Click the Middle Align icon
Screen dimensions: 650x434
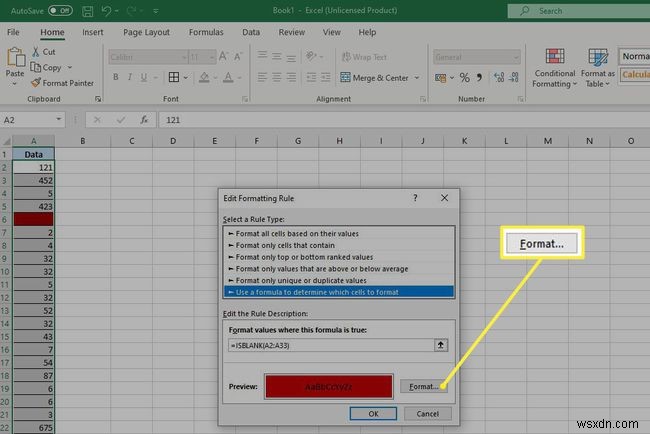point(277,56)
